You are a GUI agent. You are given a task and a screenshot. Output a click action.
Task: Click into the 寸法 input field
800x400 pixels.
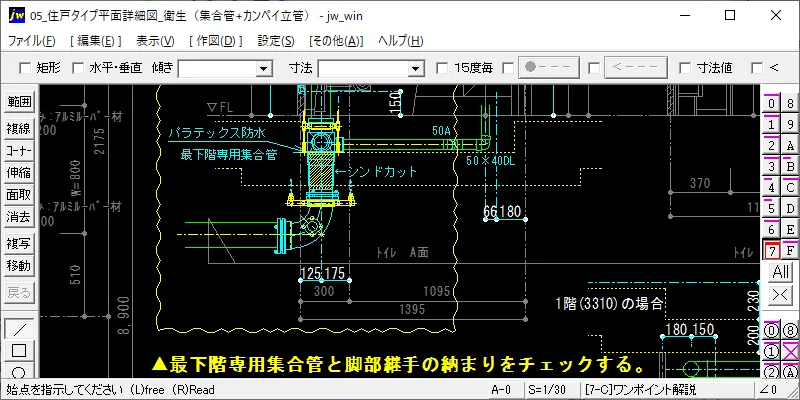pos(363,68)
